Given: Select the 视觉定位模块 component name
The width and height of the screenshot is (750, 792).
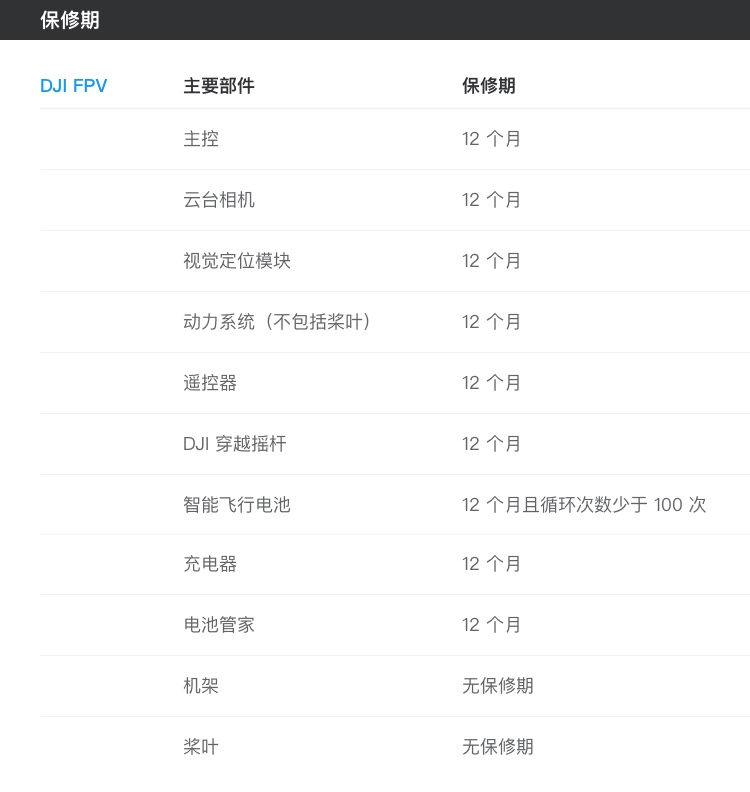Looking at the screenshot, I should pos(237,261).
